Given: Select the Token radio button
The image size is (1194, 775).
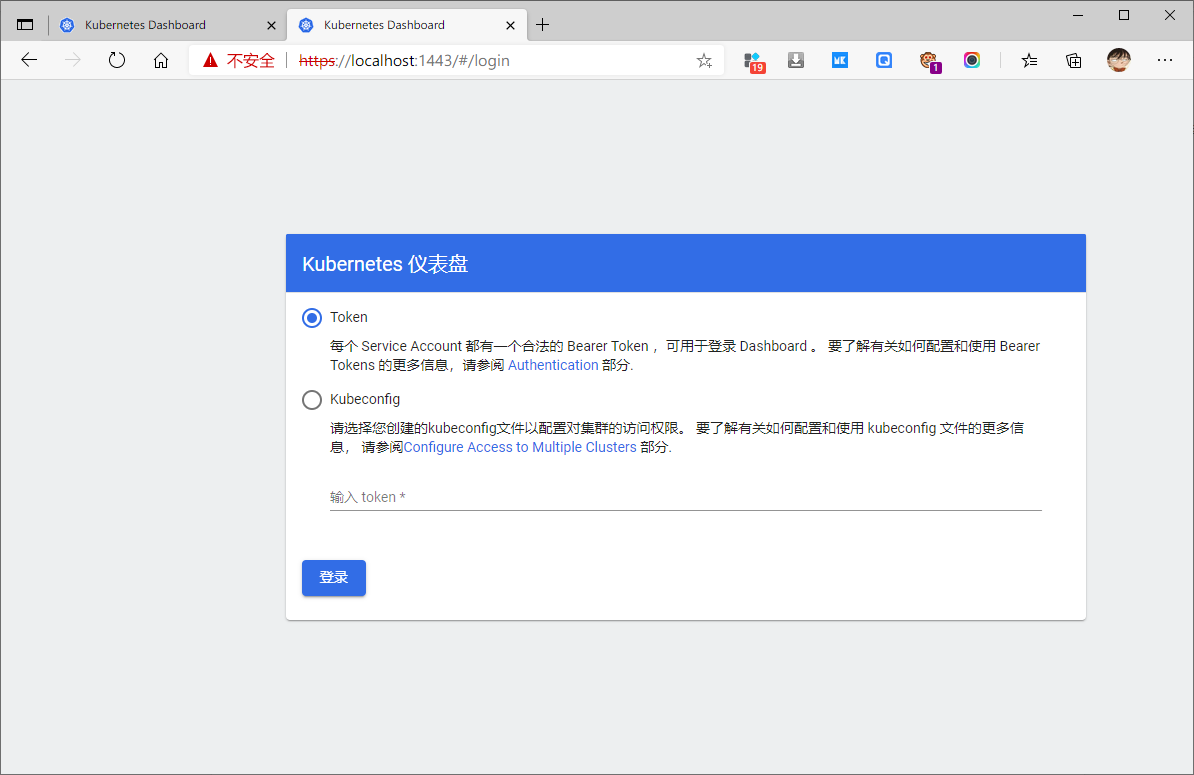Looking at the screenshot, I should point(311,317).
